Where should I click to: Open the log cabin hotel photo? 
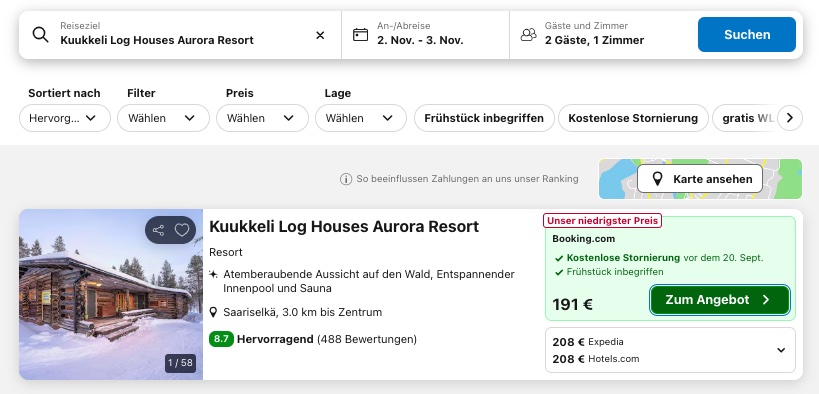[111, 295]
